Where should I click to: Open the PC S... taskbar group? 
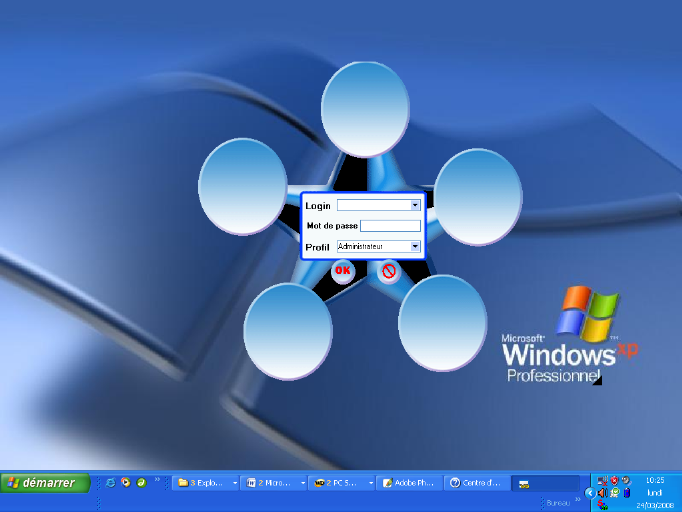pos(342,483)
